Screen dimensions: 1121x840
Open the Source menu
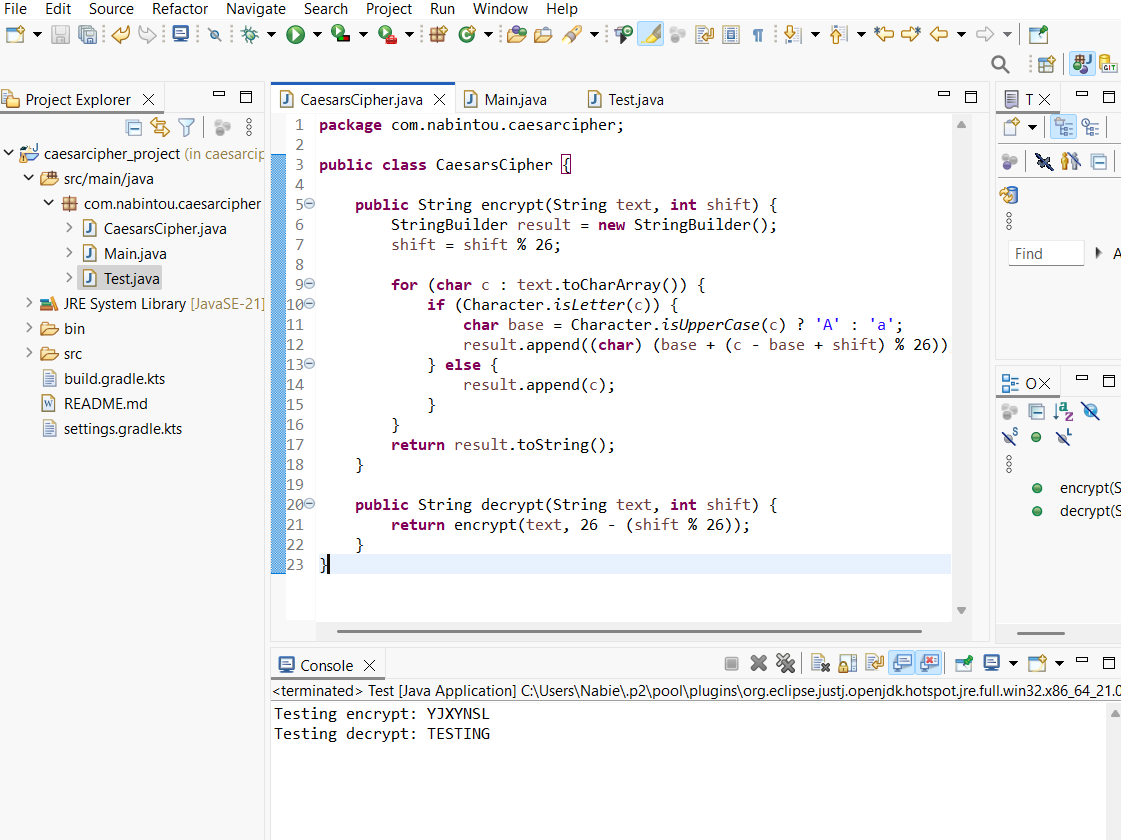click(111, 9)
